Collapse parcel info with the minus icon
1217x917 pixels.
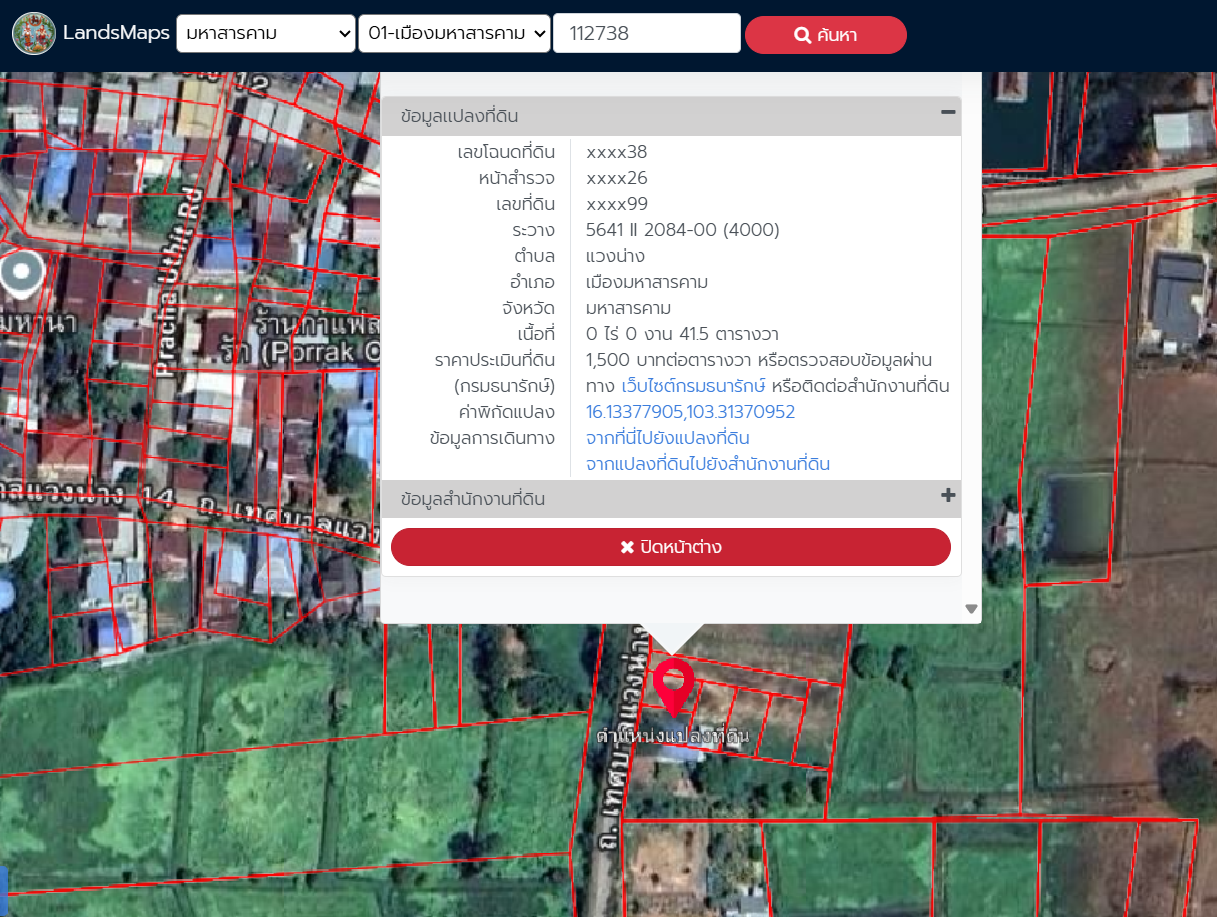pyautogui.click(x=948, y=113)
